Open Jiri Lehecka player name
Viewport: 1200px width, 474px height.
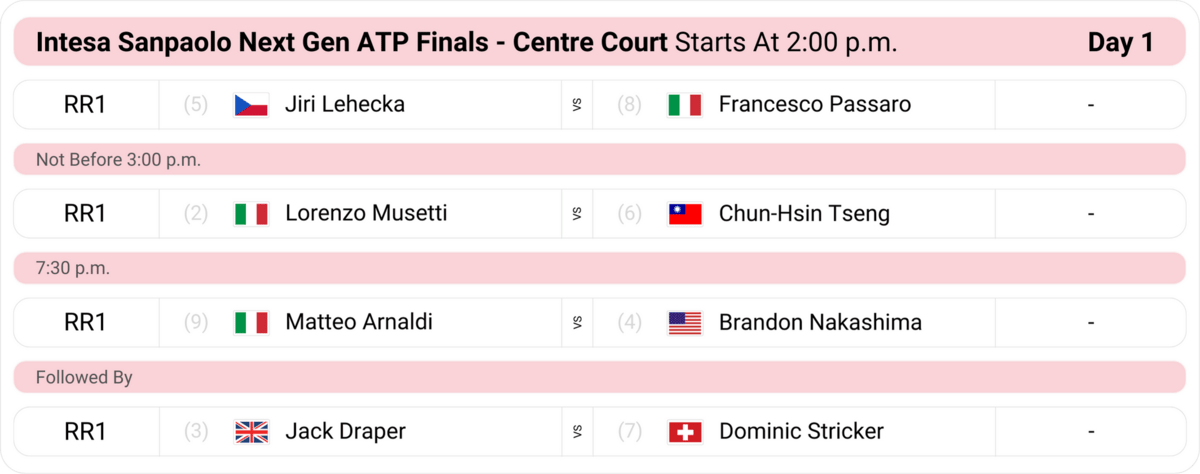pos(345,105)
